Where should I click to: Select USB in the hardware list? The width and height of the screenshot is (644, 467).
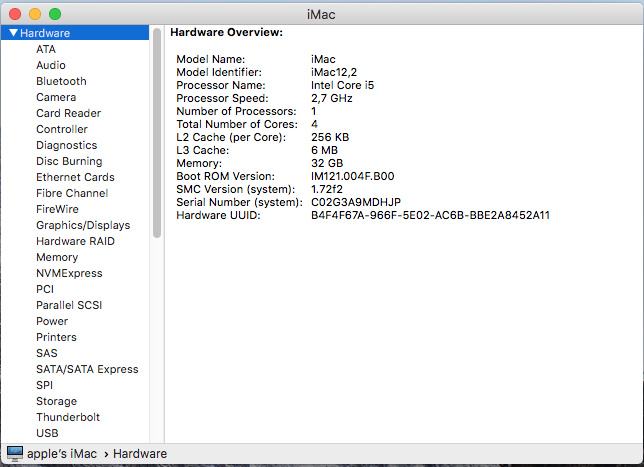tap(47, 433)
